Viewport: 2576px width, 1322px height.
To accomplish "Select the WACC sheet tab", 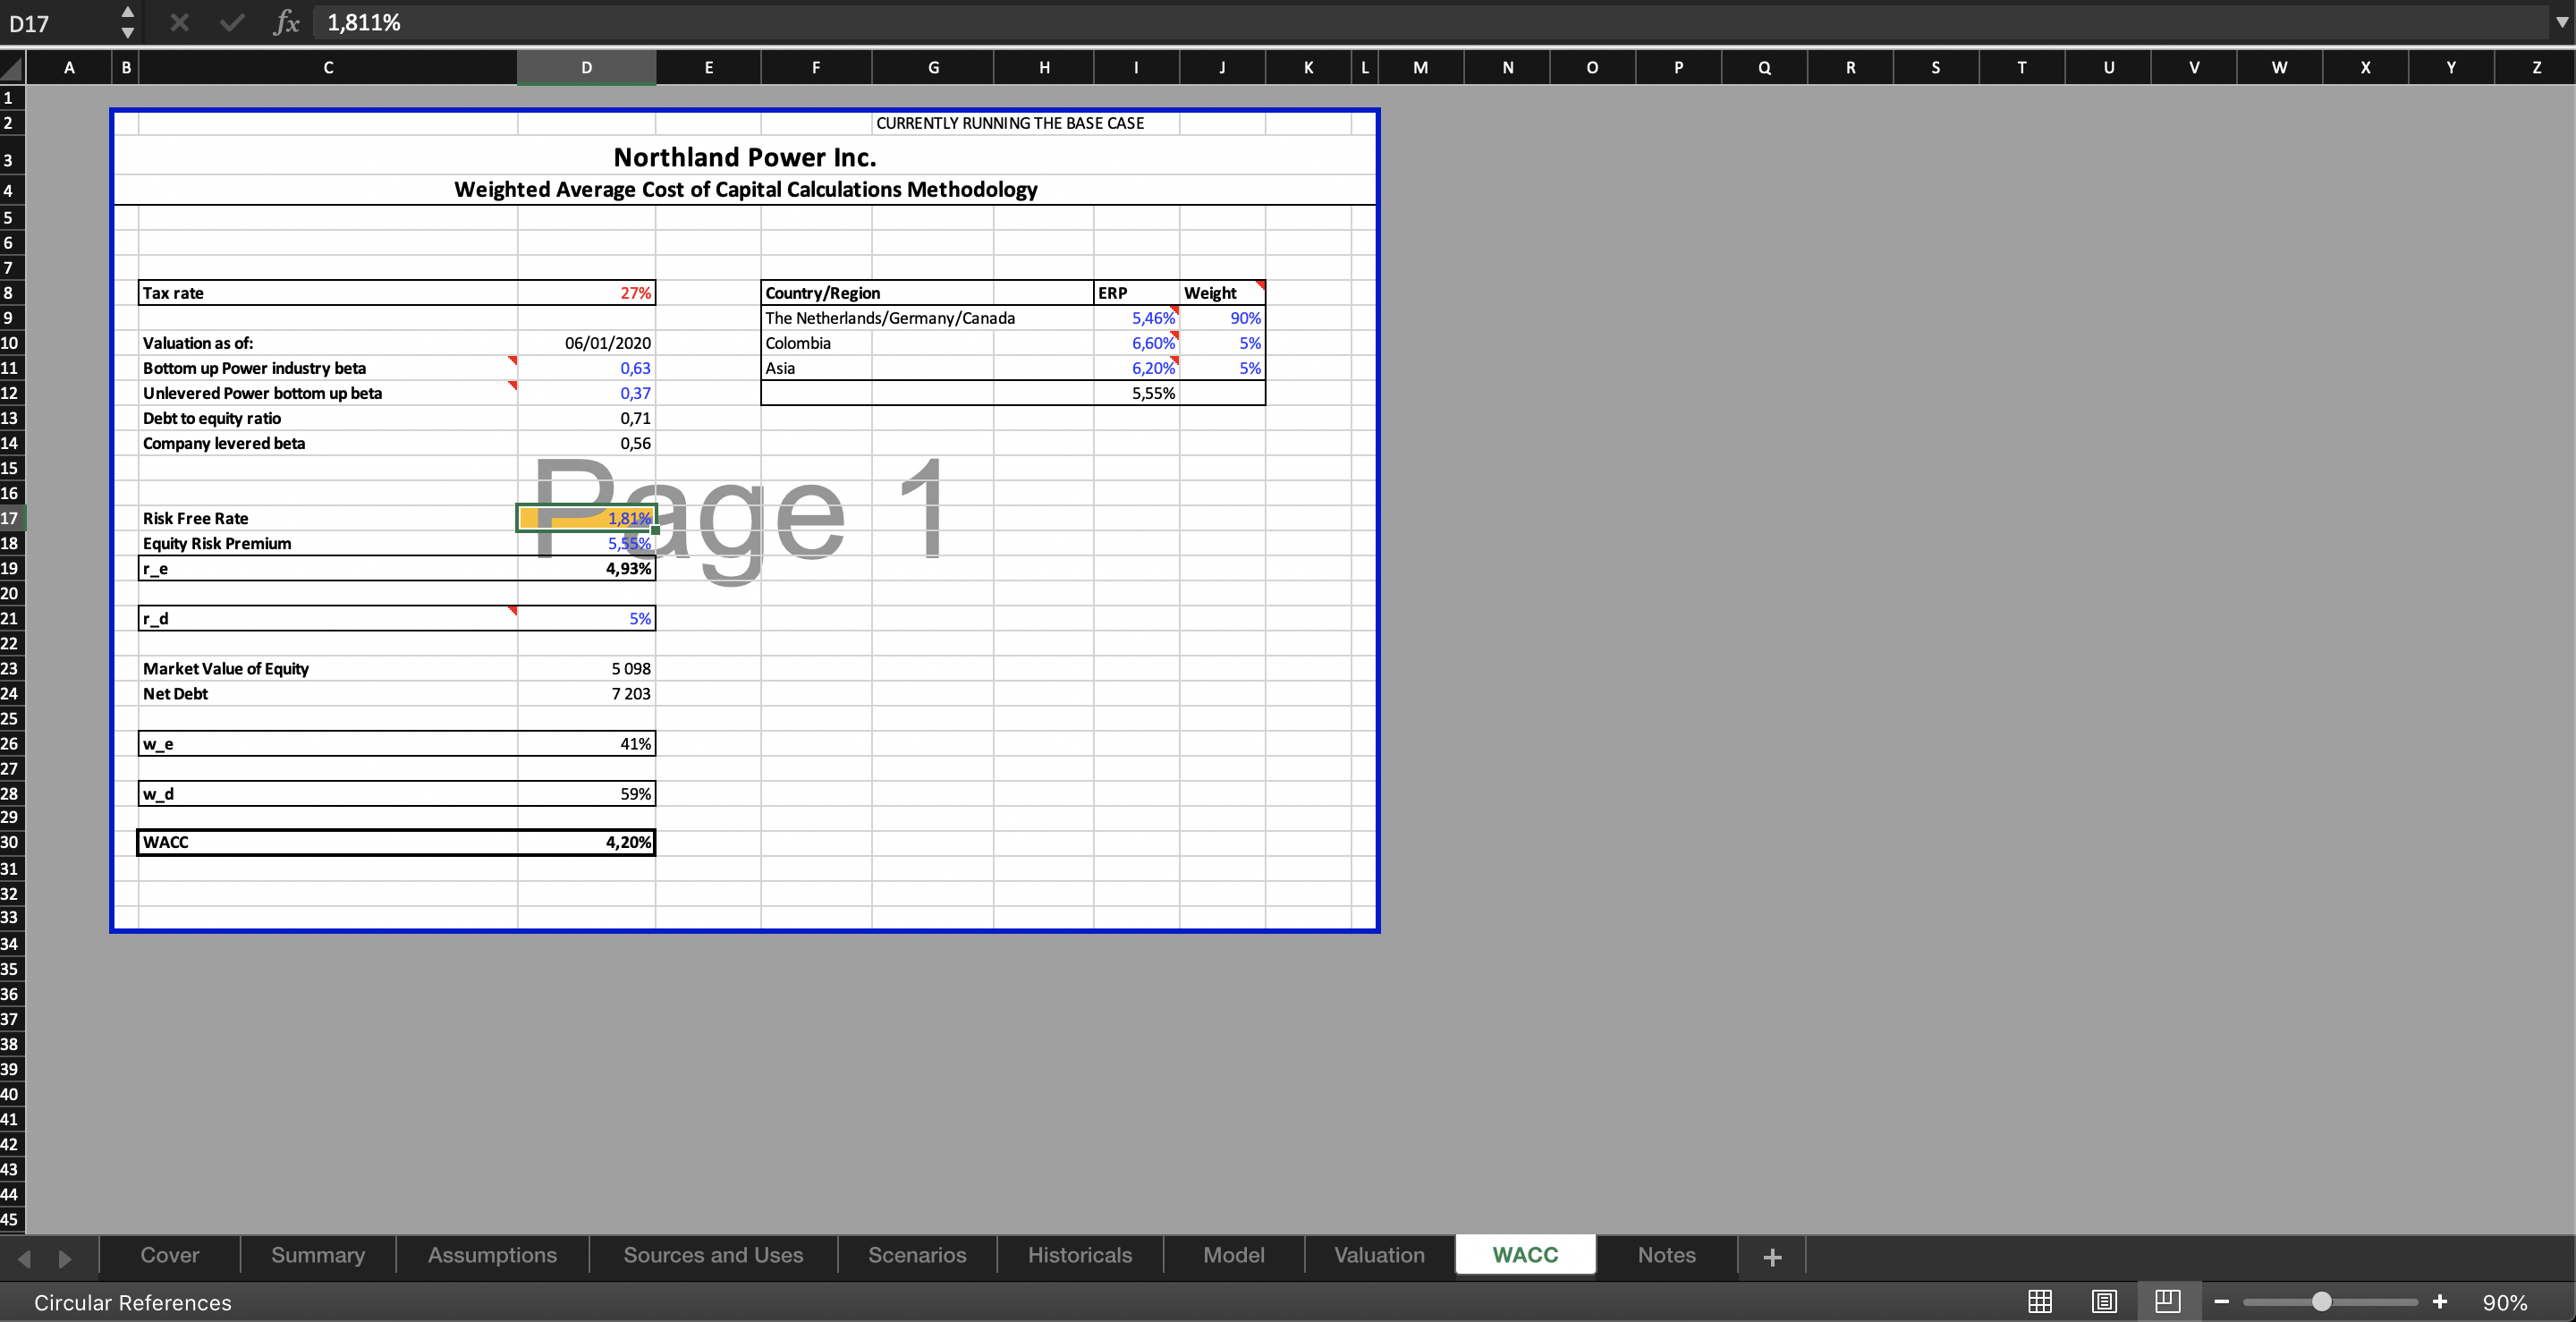I will tap(1525, 1255).
